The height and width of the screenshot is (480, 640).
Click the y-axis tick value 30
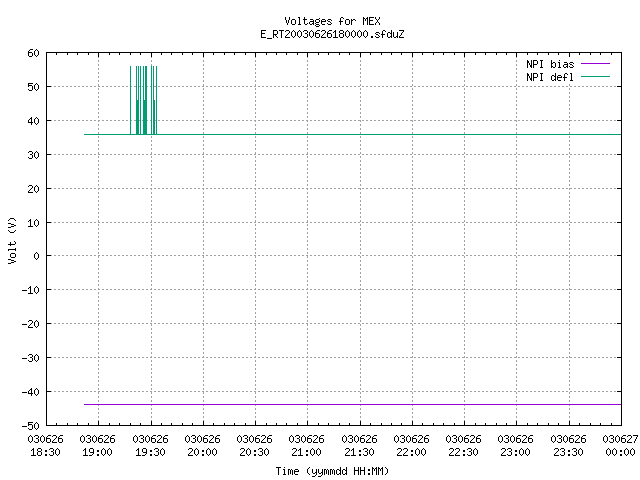[33, 155]
